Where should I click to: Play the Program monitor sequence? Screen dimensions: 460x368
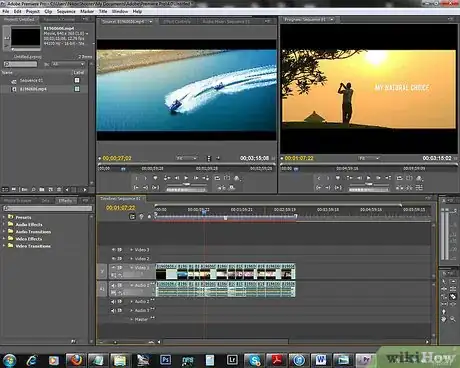pyautogui.click(x=368, y=178)
